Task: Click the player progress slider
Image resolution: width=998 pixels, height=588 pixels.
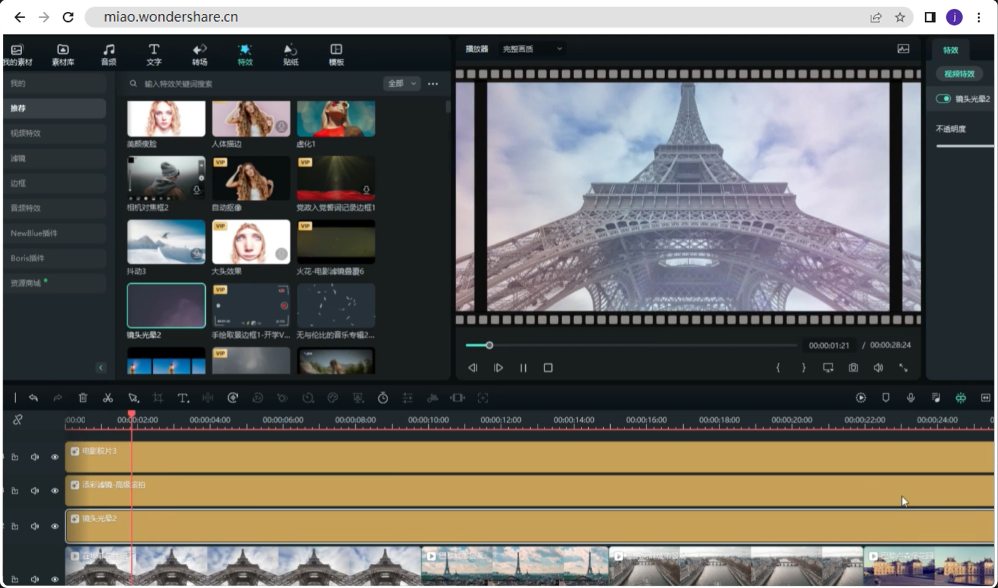Action: tap(631, 346)
